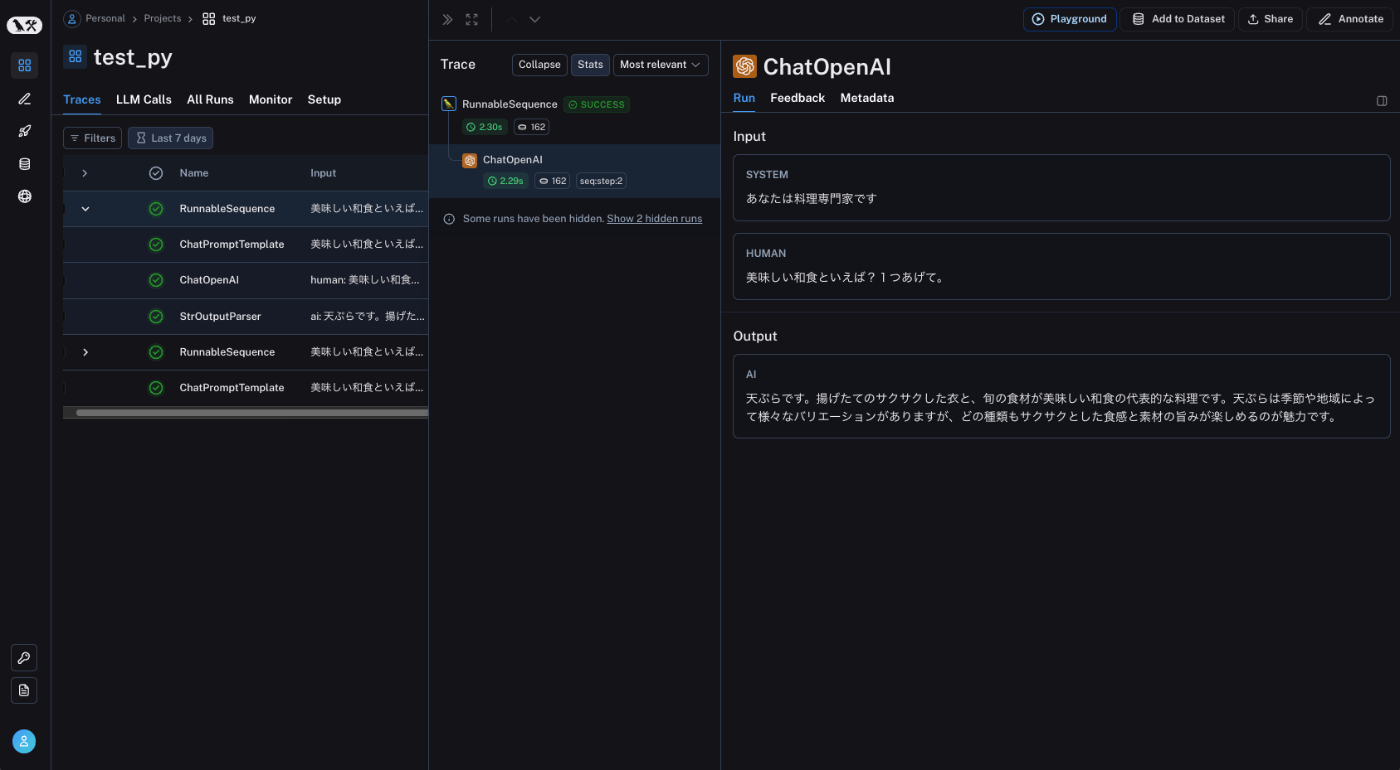Viewport: 1400px width, 770px height.
Task: Collapse the expanded RunnableSequence row chevron
Action: click(85, 209)
